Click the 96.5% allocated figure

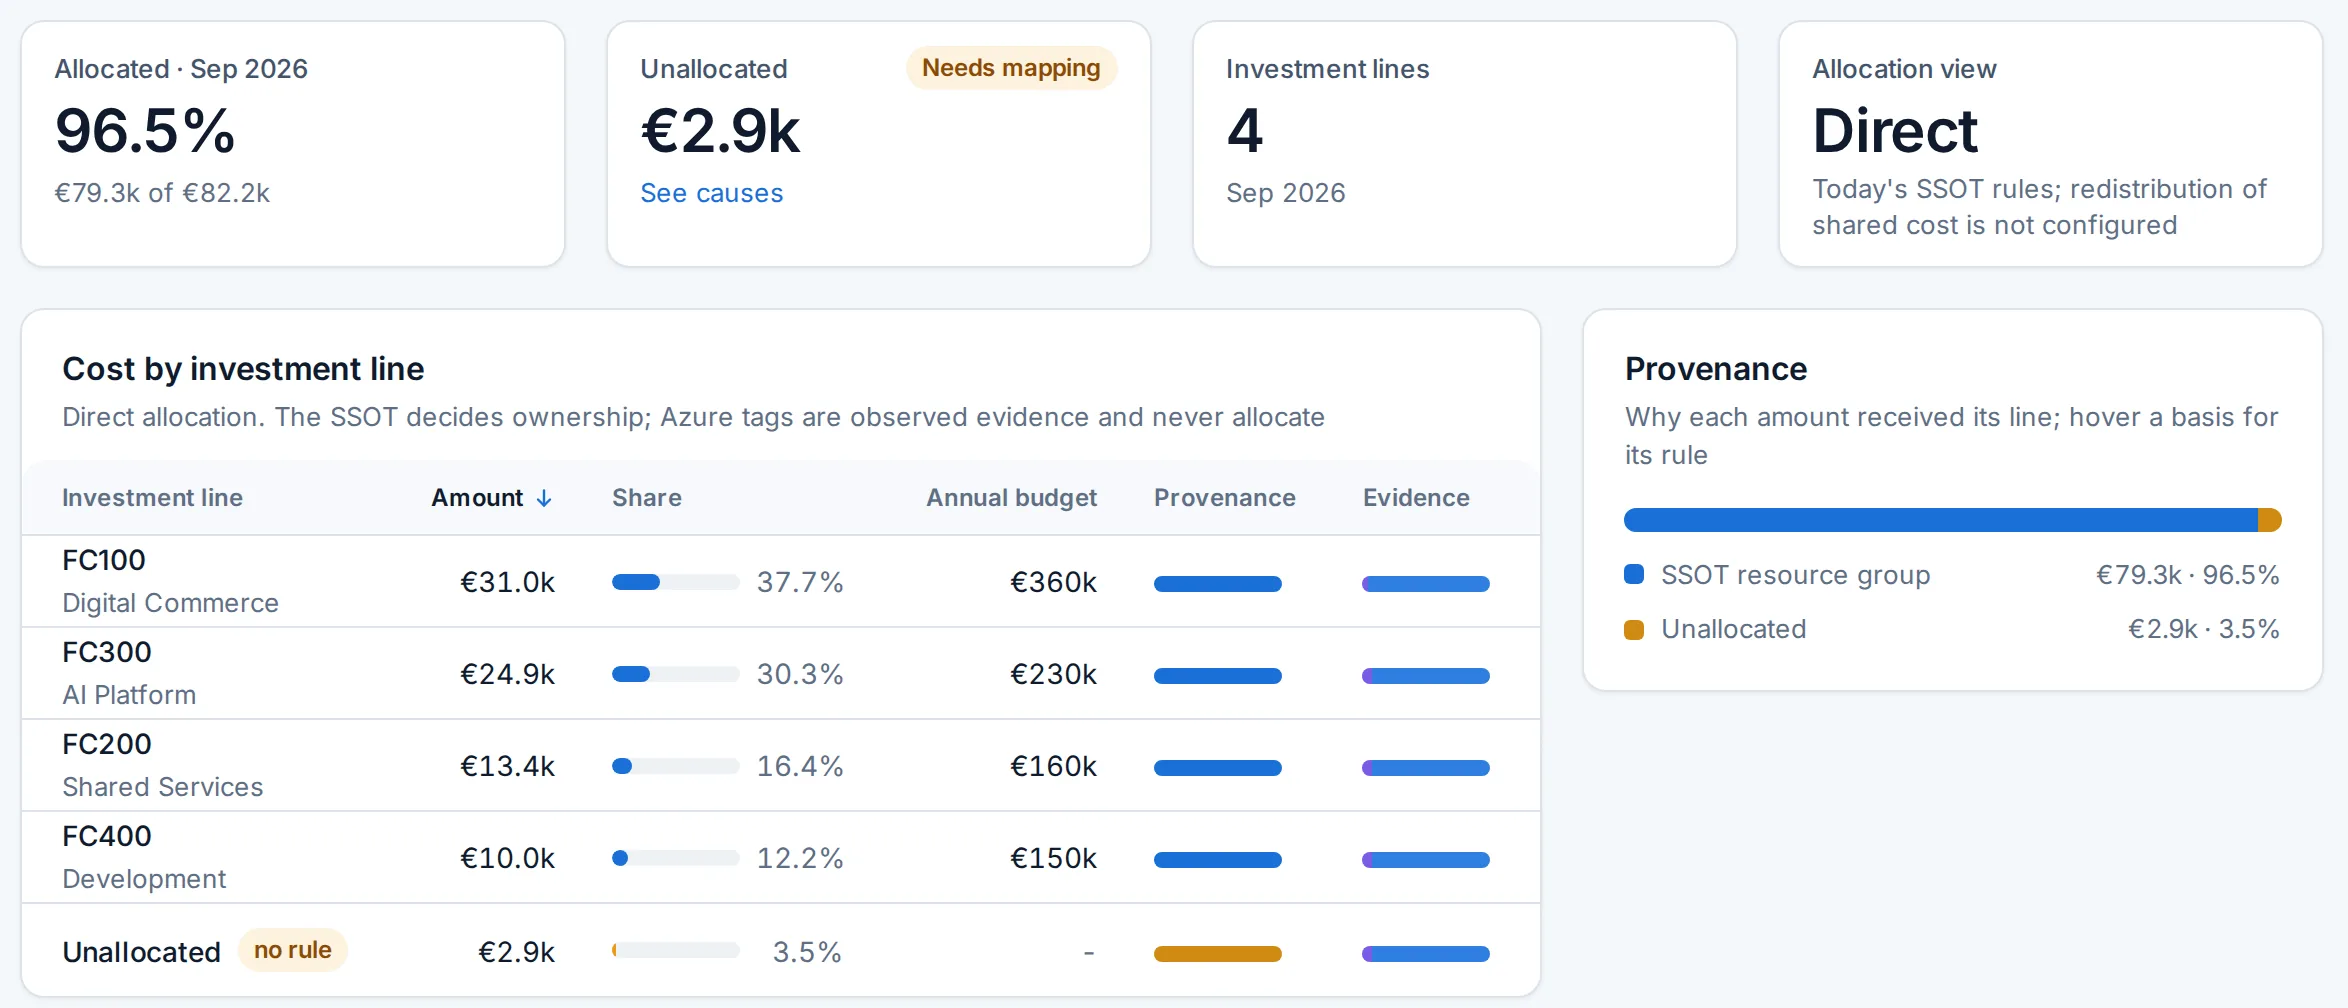pyautogui.click(x=145, y=131)
